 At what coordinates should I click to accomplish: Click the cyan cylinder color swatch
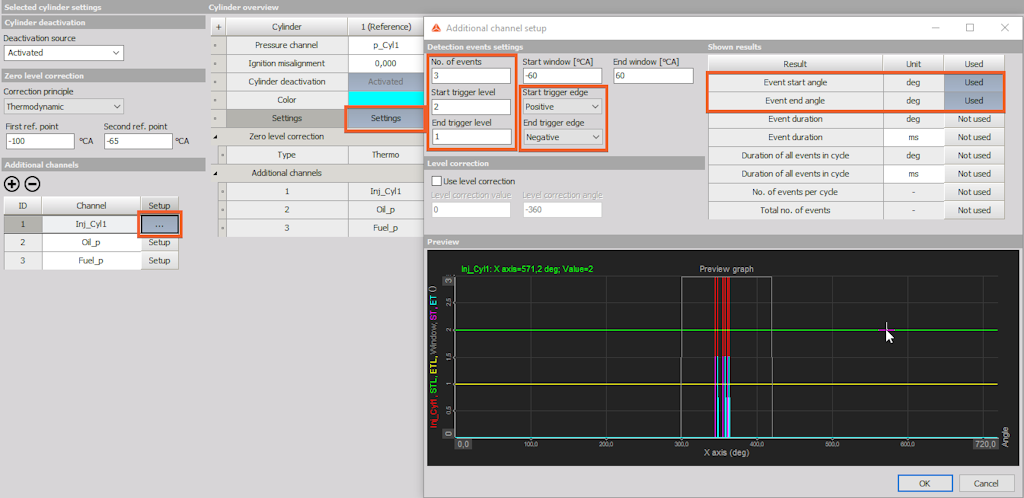[x=385, y=100]
